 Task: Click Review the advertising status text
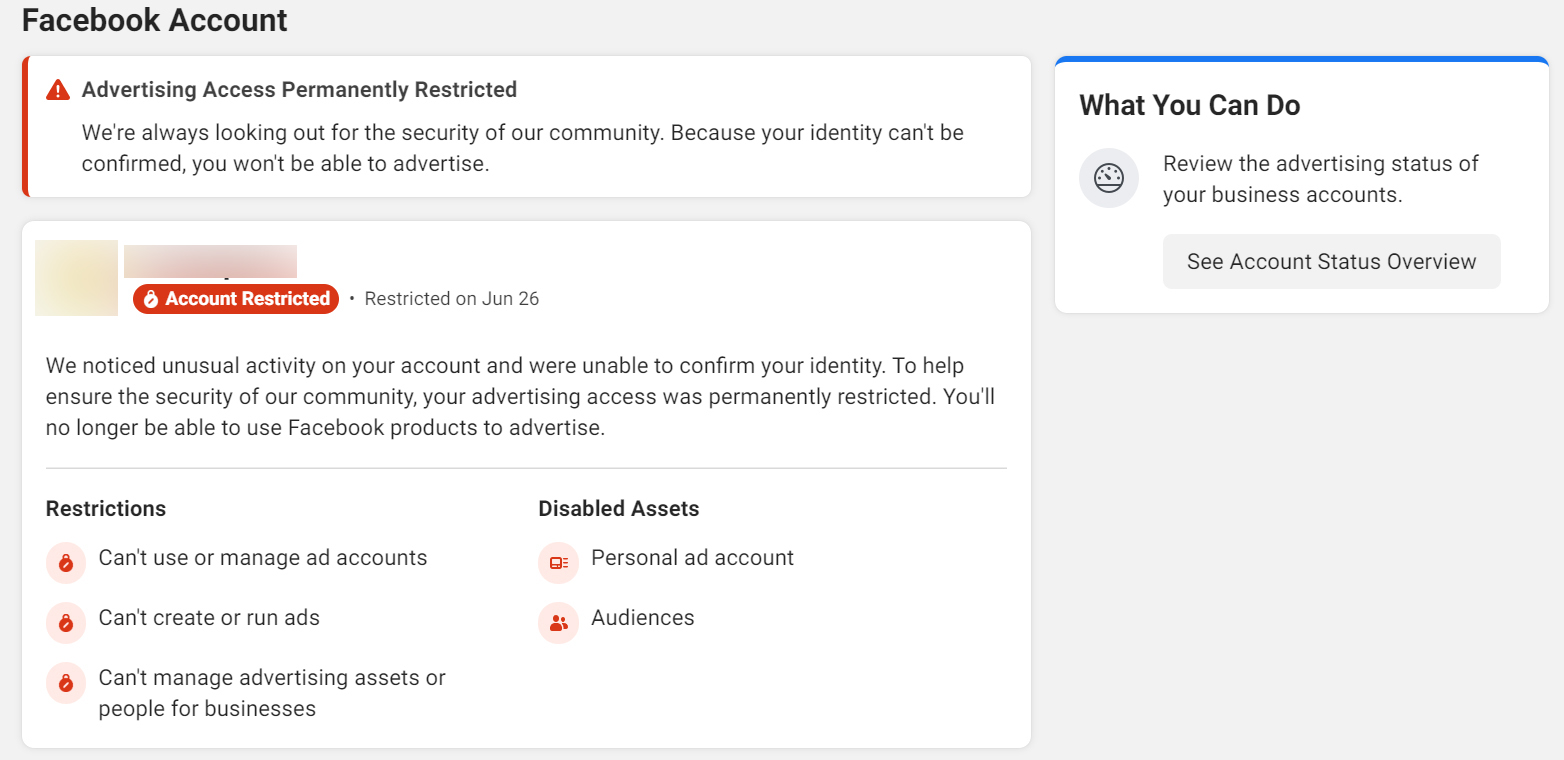(x=1321, y=179)
